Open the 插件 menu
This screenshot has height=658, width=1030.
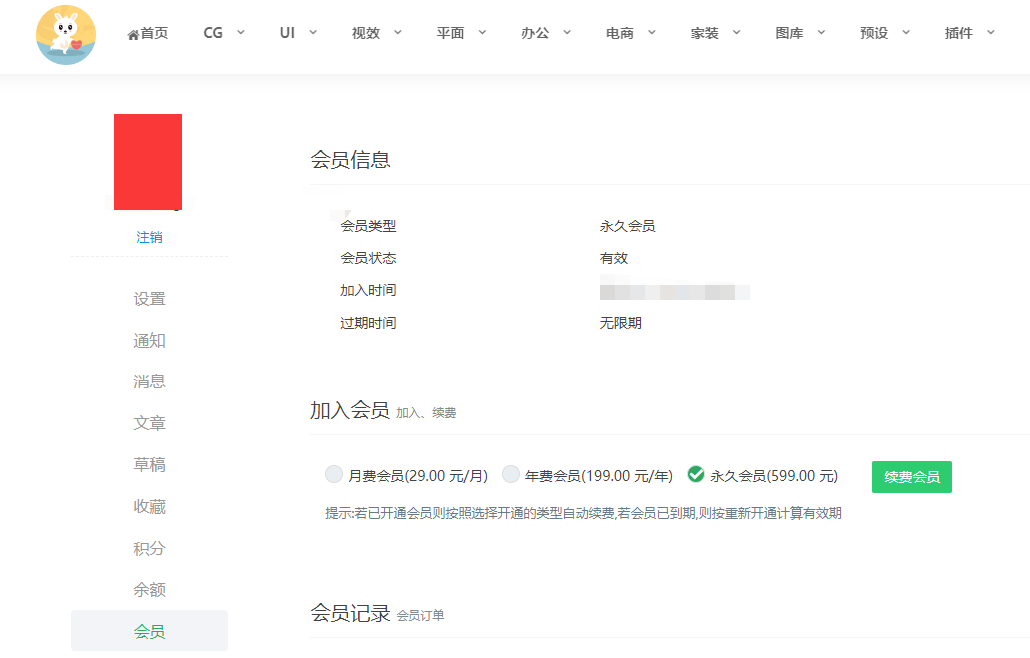[959, 33]
